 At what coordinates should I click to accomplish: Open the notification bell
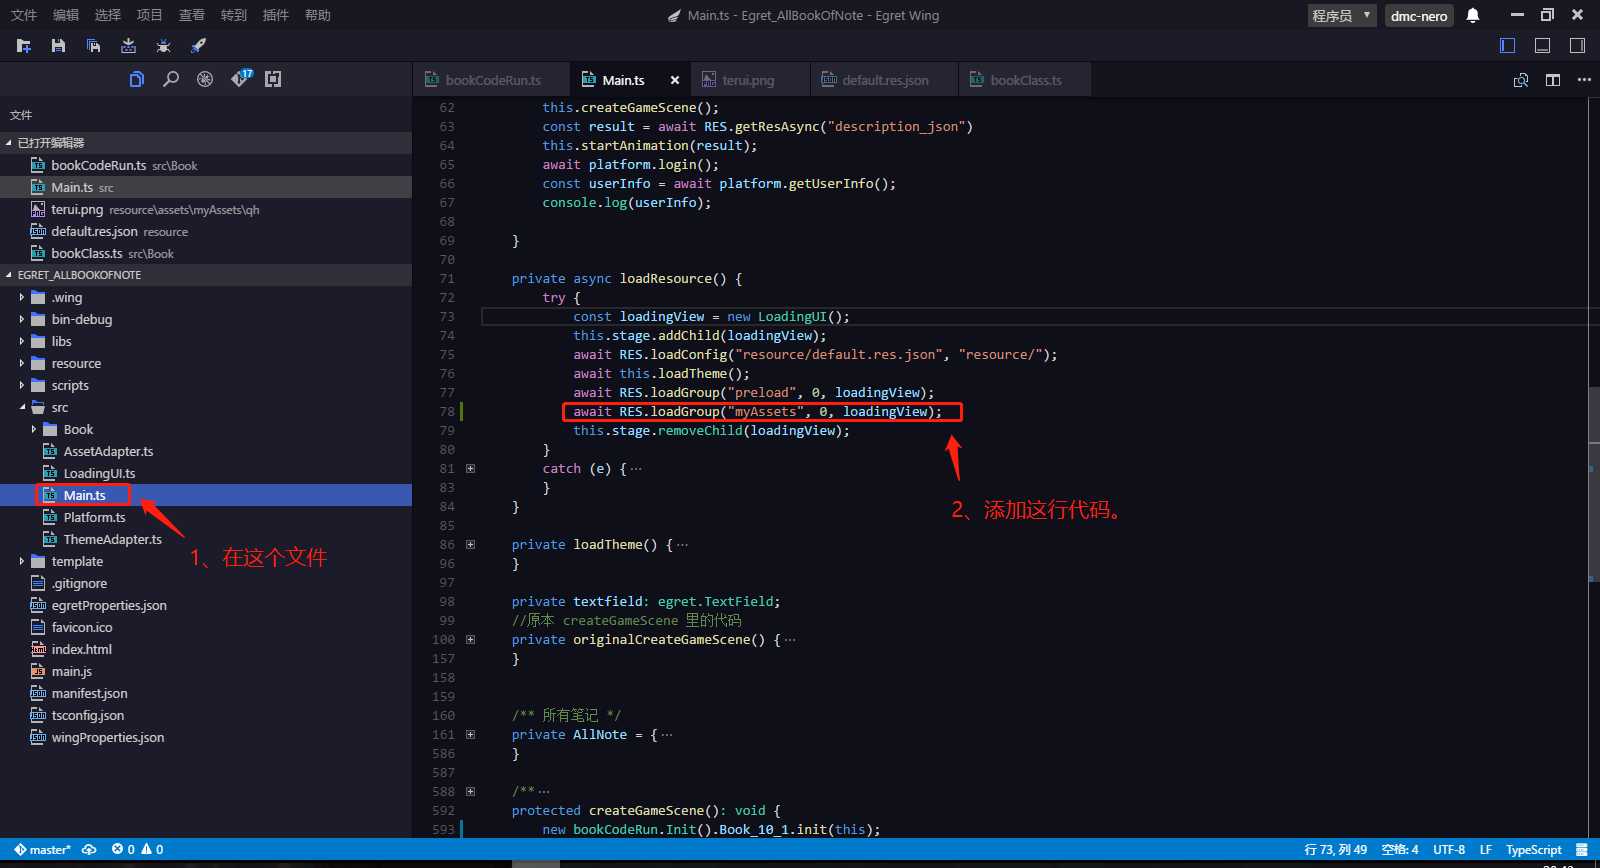coord(1473,15)
